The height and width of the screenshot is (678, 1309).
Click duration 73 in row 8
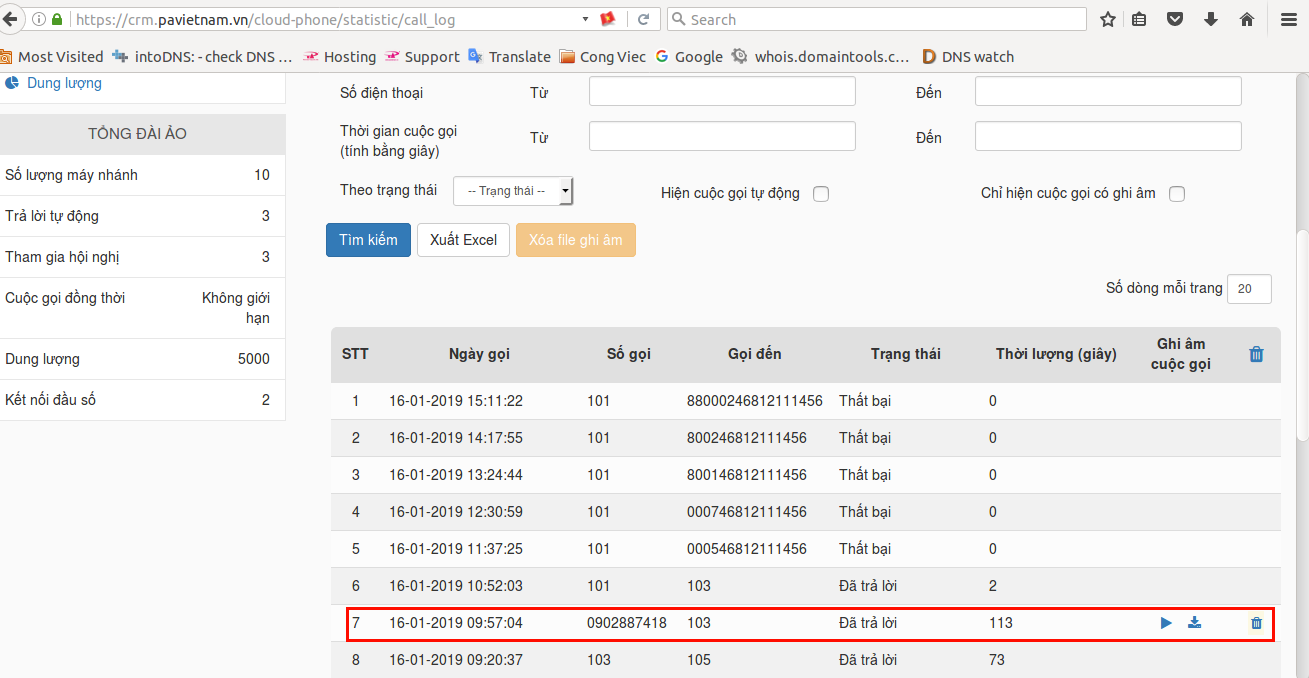click(x=997, y=660)
